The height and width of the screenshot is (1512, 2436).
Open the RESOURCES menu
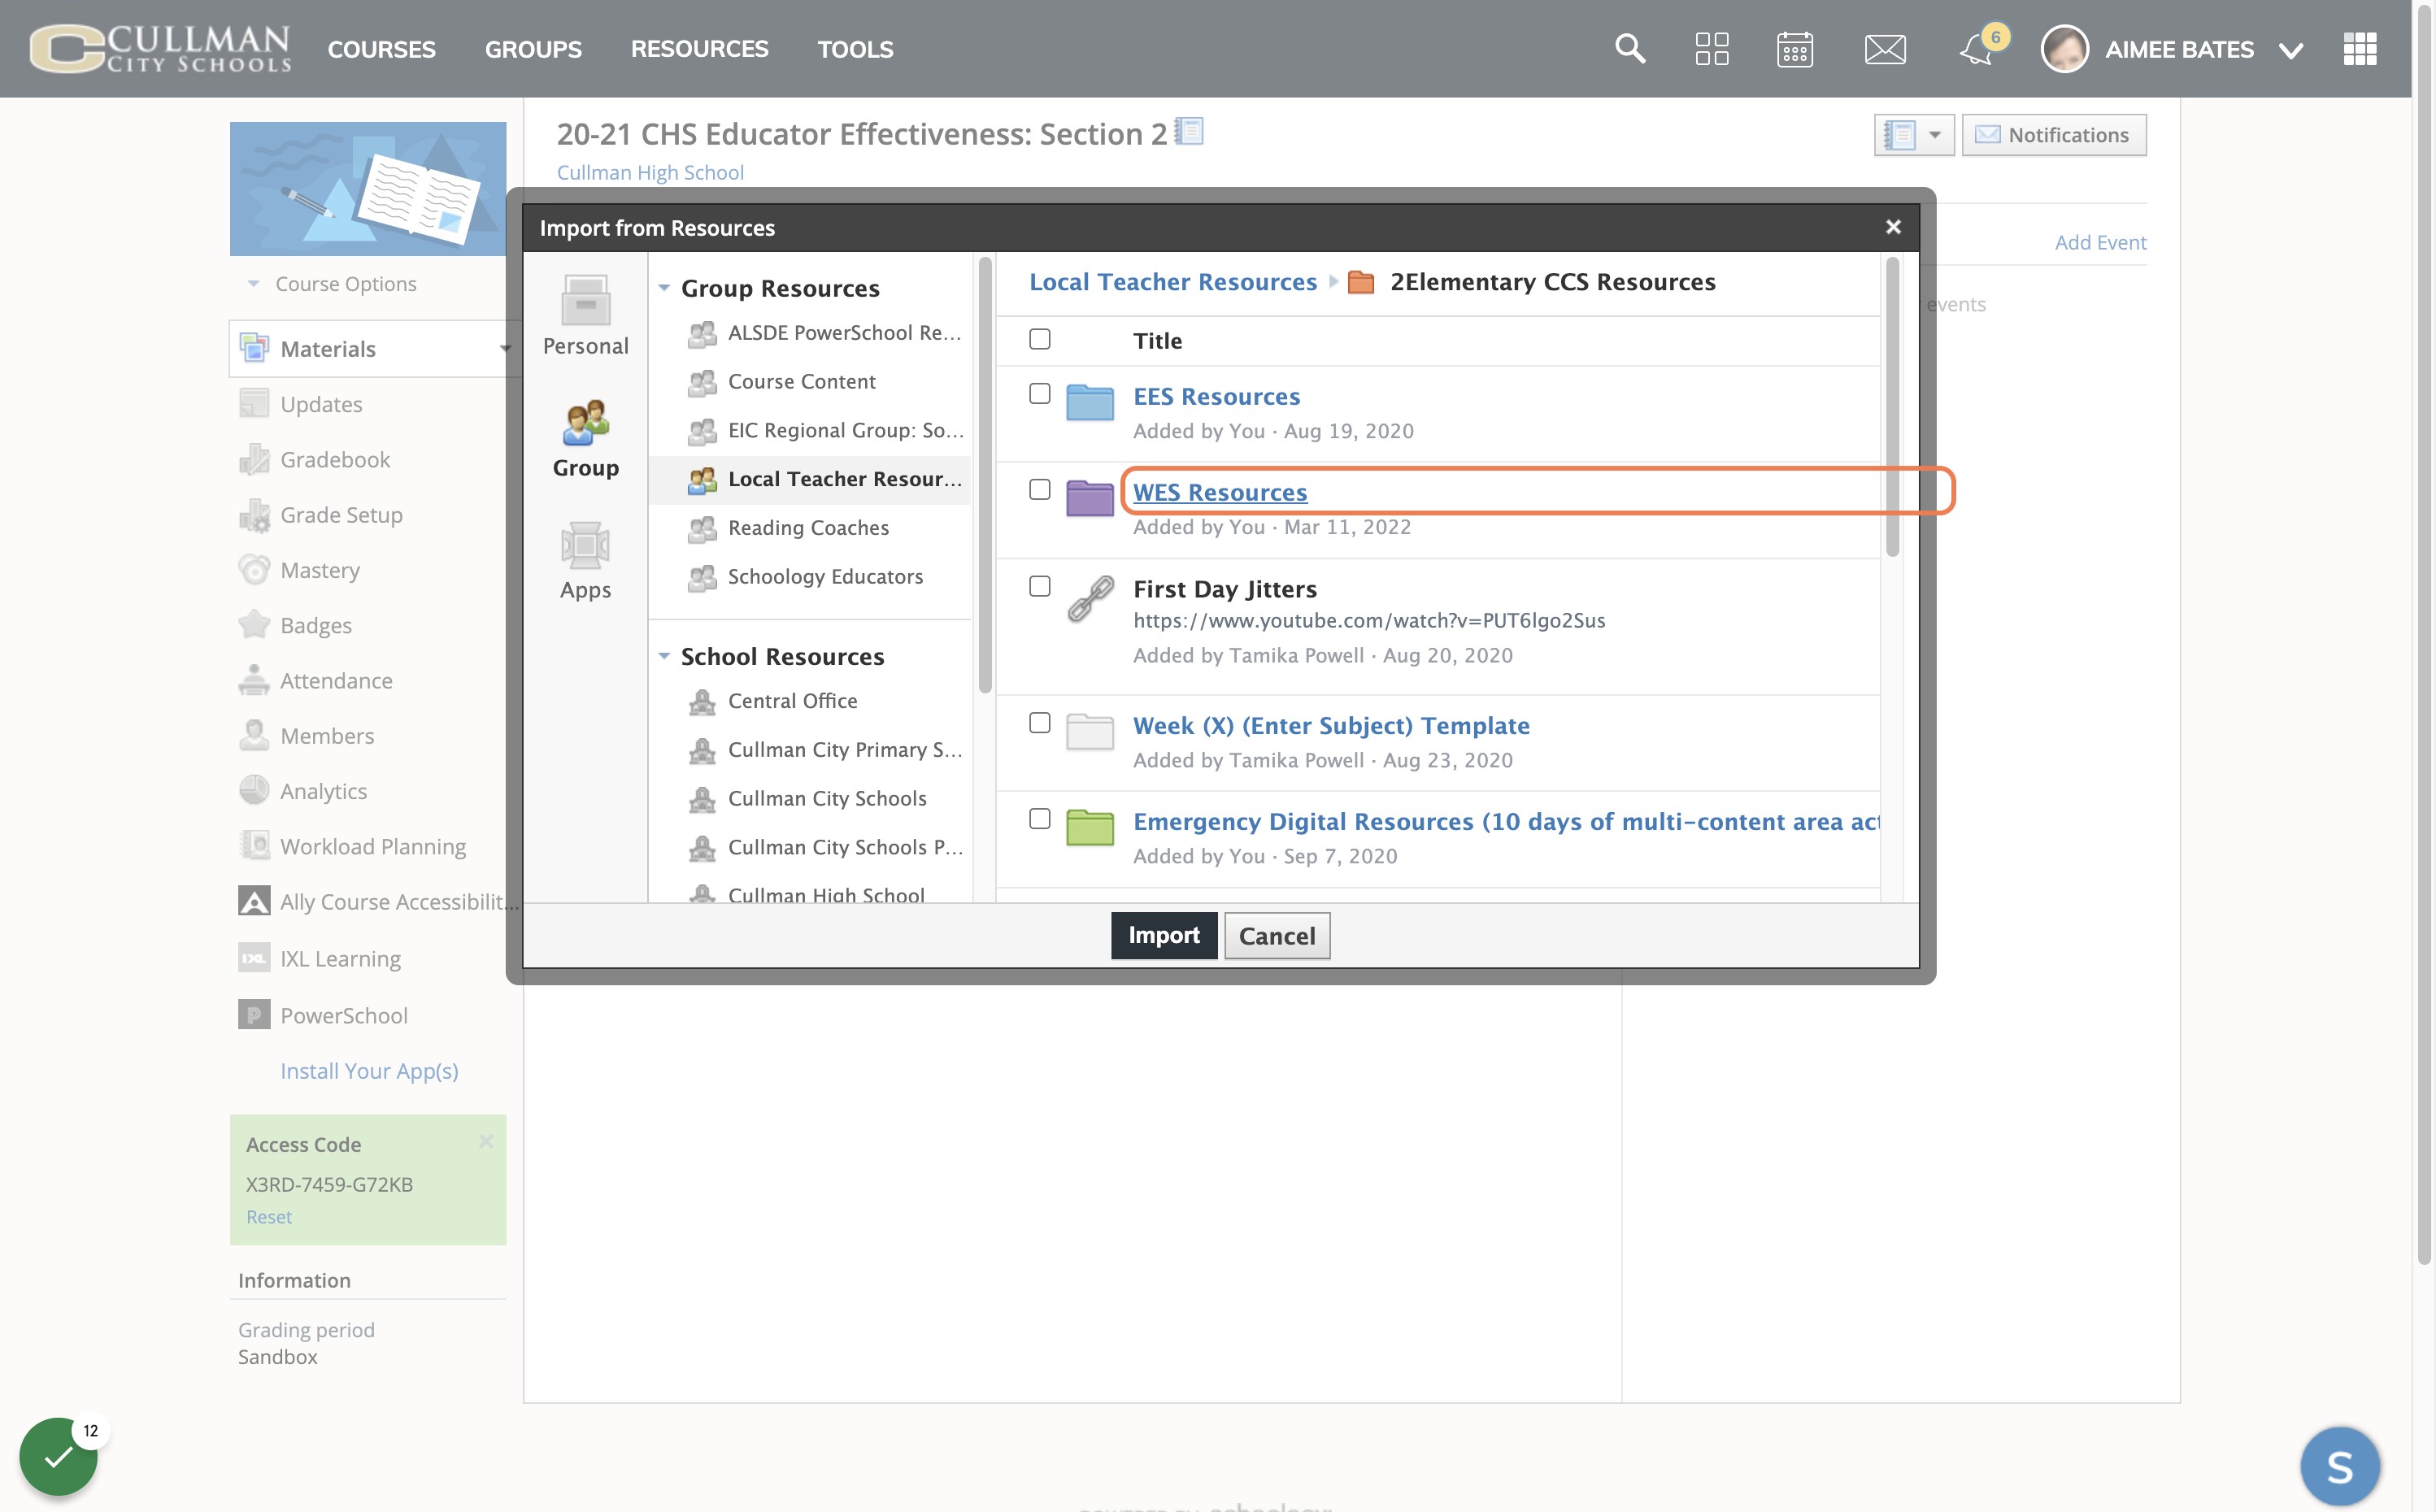pyautogui.click(x=699, y=49)
